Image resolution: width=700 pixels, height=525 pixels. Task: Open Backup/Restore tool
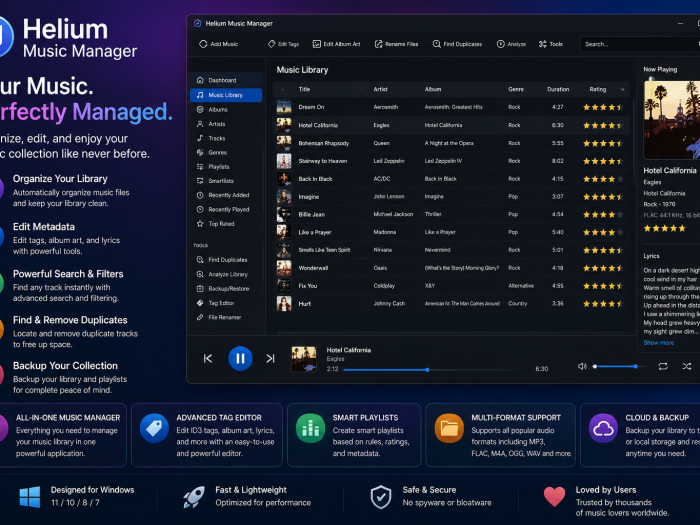(226, 288)
